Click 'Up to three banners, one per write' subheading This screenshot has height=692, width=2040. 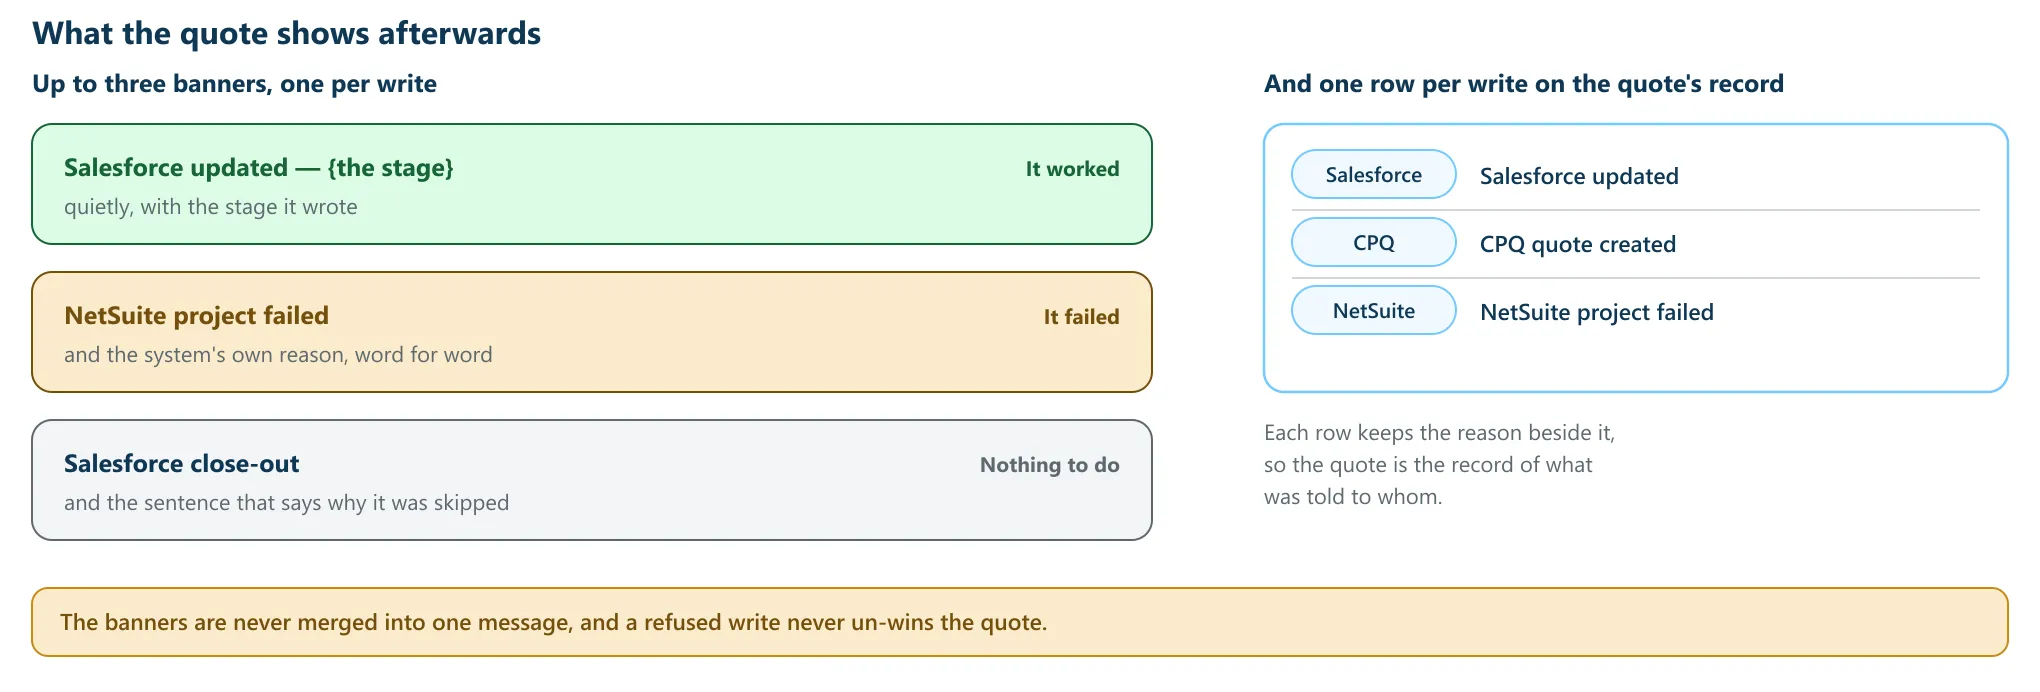pyautogui.click(x=234, y=84)
